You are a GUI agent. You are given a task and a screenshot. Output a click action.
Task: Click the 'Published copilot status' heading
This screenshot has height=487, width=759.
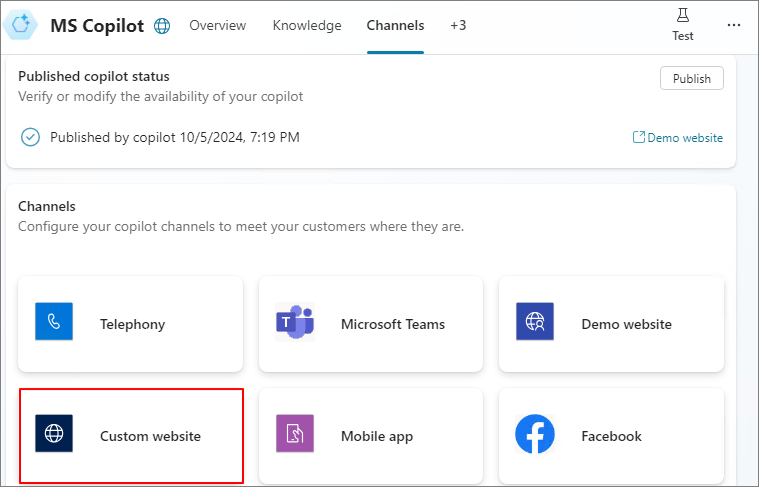[94, 76]
